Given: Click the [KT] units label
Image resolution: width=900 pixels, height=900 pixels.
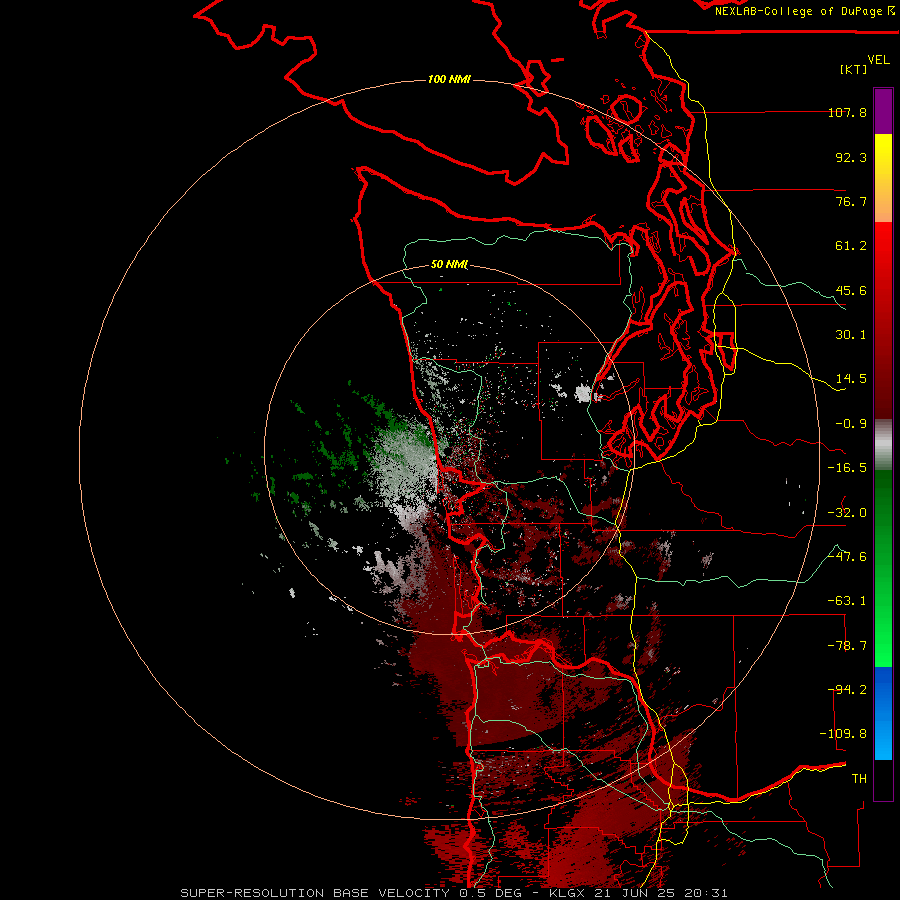Looking at the screenshot, I should [x=854, y=69].
